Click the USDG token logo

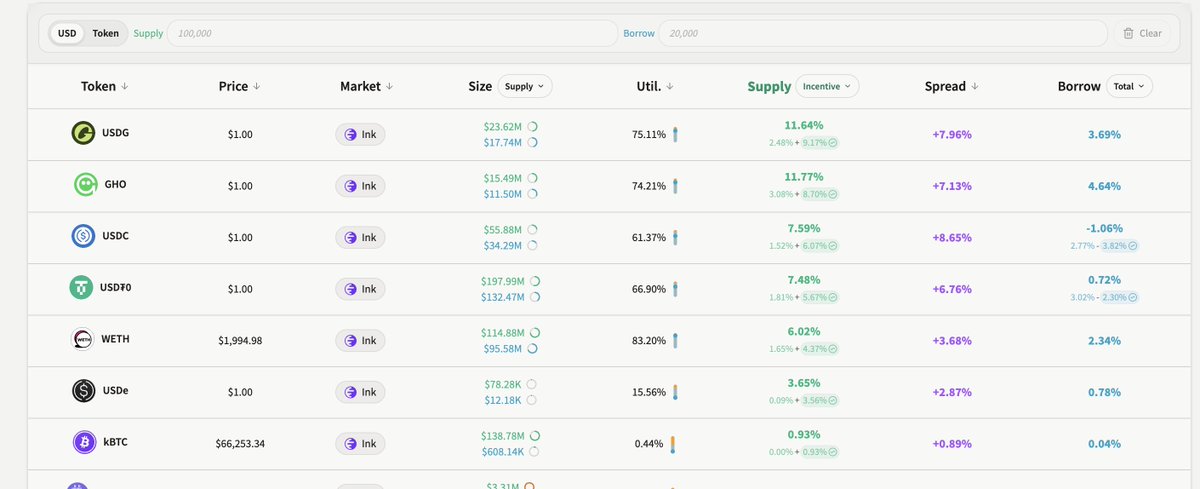pos(83,133)
